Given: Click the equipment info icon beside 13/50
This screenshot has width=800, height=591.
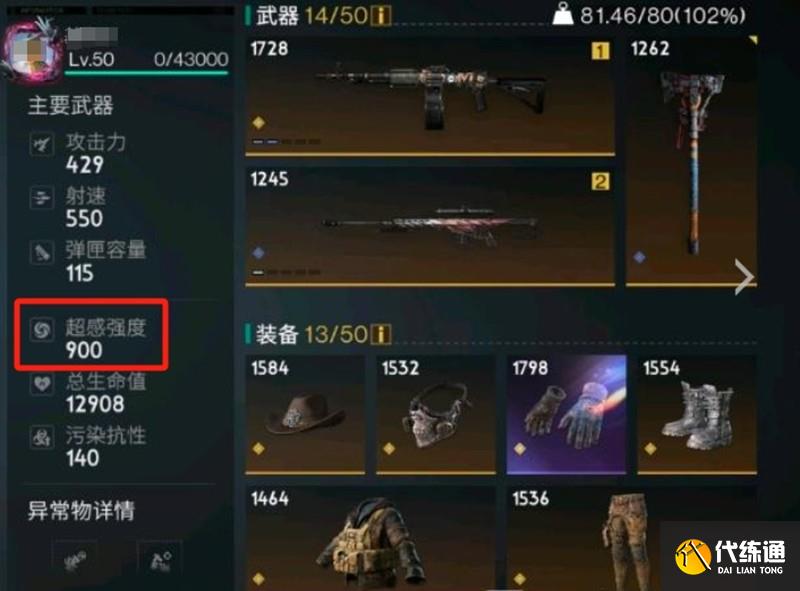Looking at the screenshot, I should point(381,335).
